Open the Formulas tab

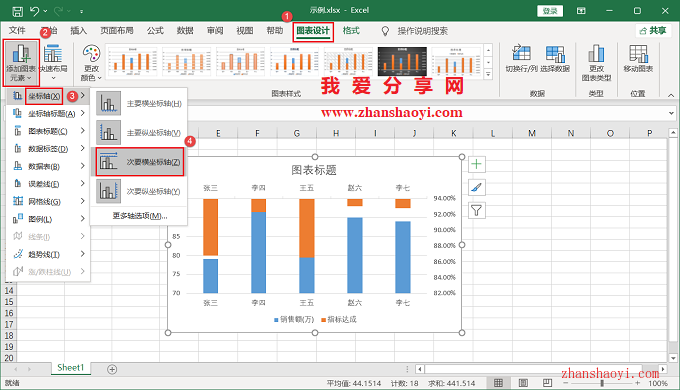(x=155, y=31)
